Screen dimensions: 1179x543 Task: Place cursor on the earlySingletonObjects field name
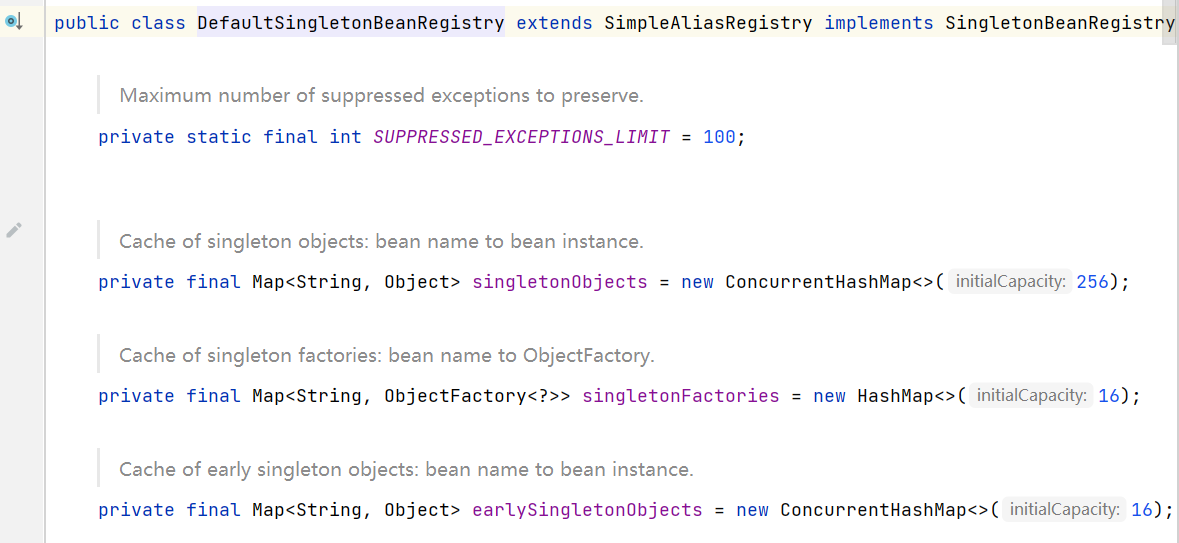(x=587, y=510)
